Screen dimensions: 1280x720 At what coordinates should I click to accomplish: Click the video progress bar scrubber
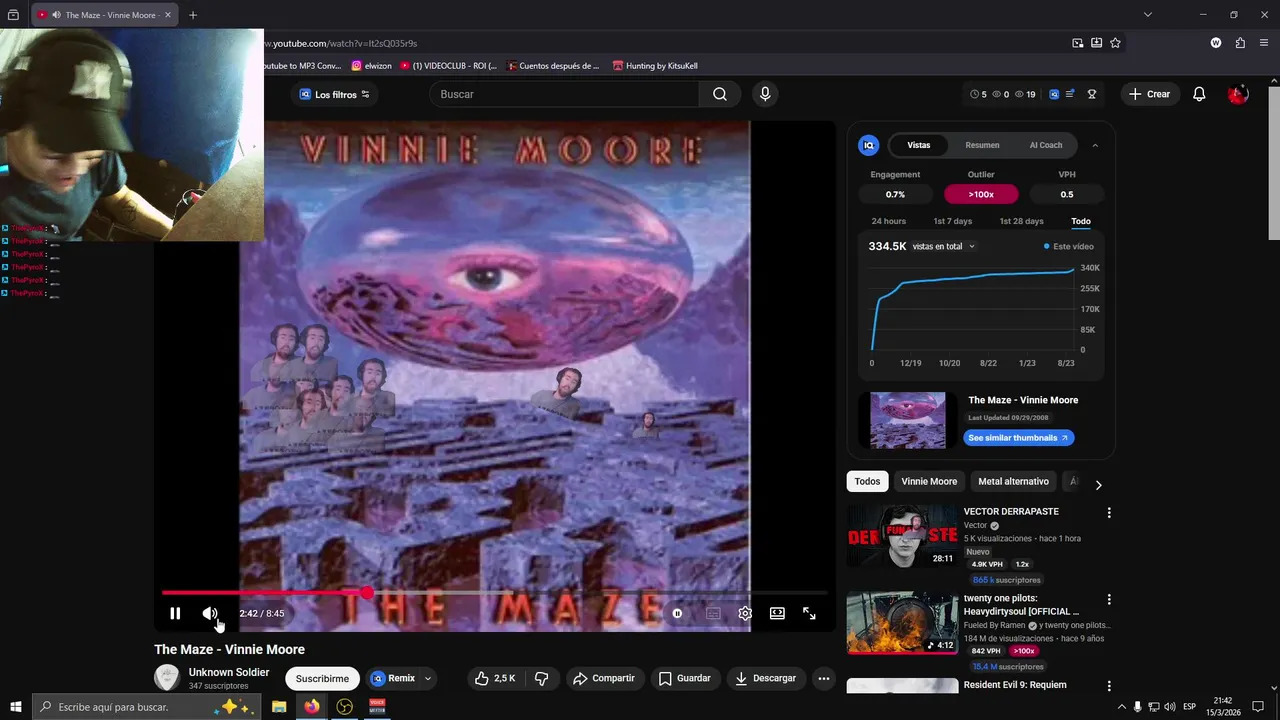point(367,593)
